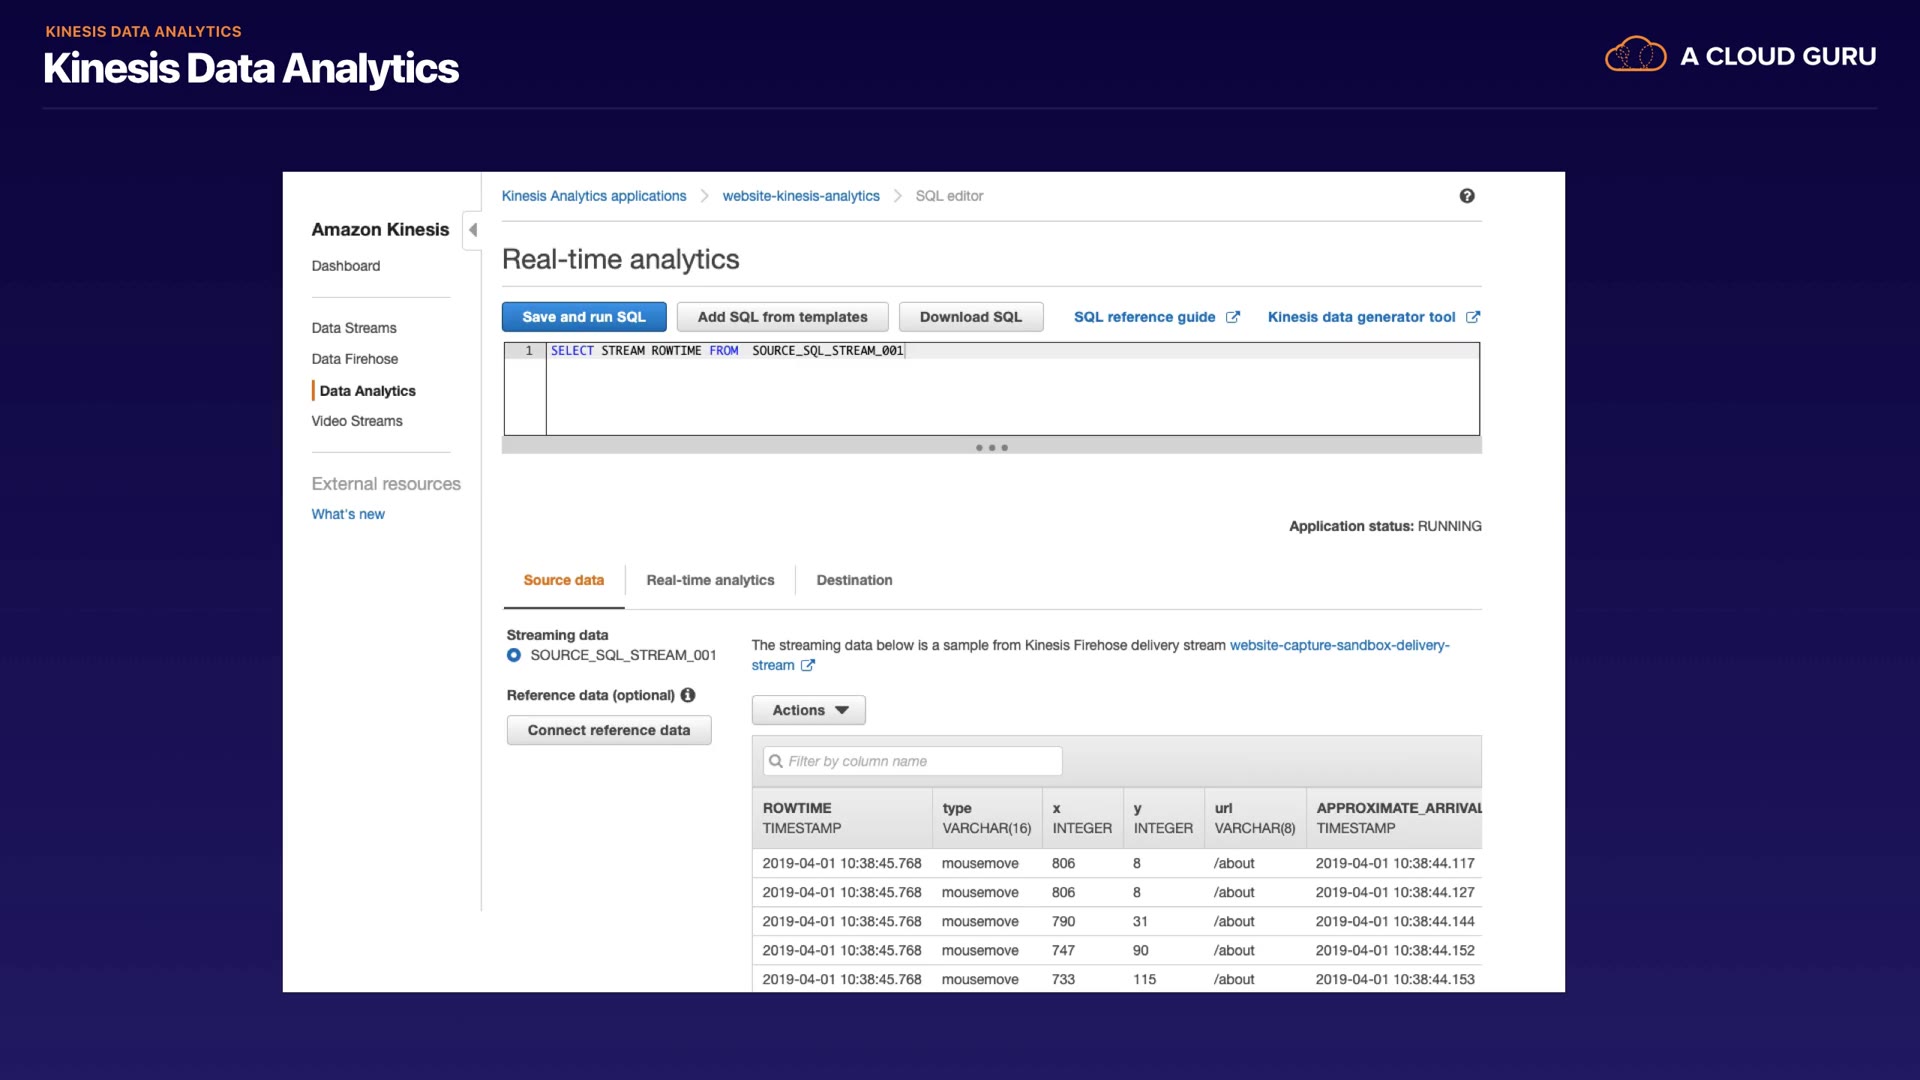Click the help question mark icon
Screen dimensions: 1920x1080
point(1466,196)
